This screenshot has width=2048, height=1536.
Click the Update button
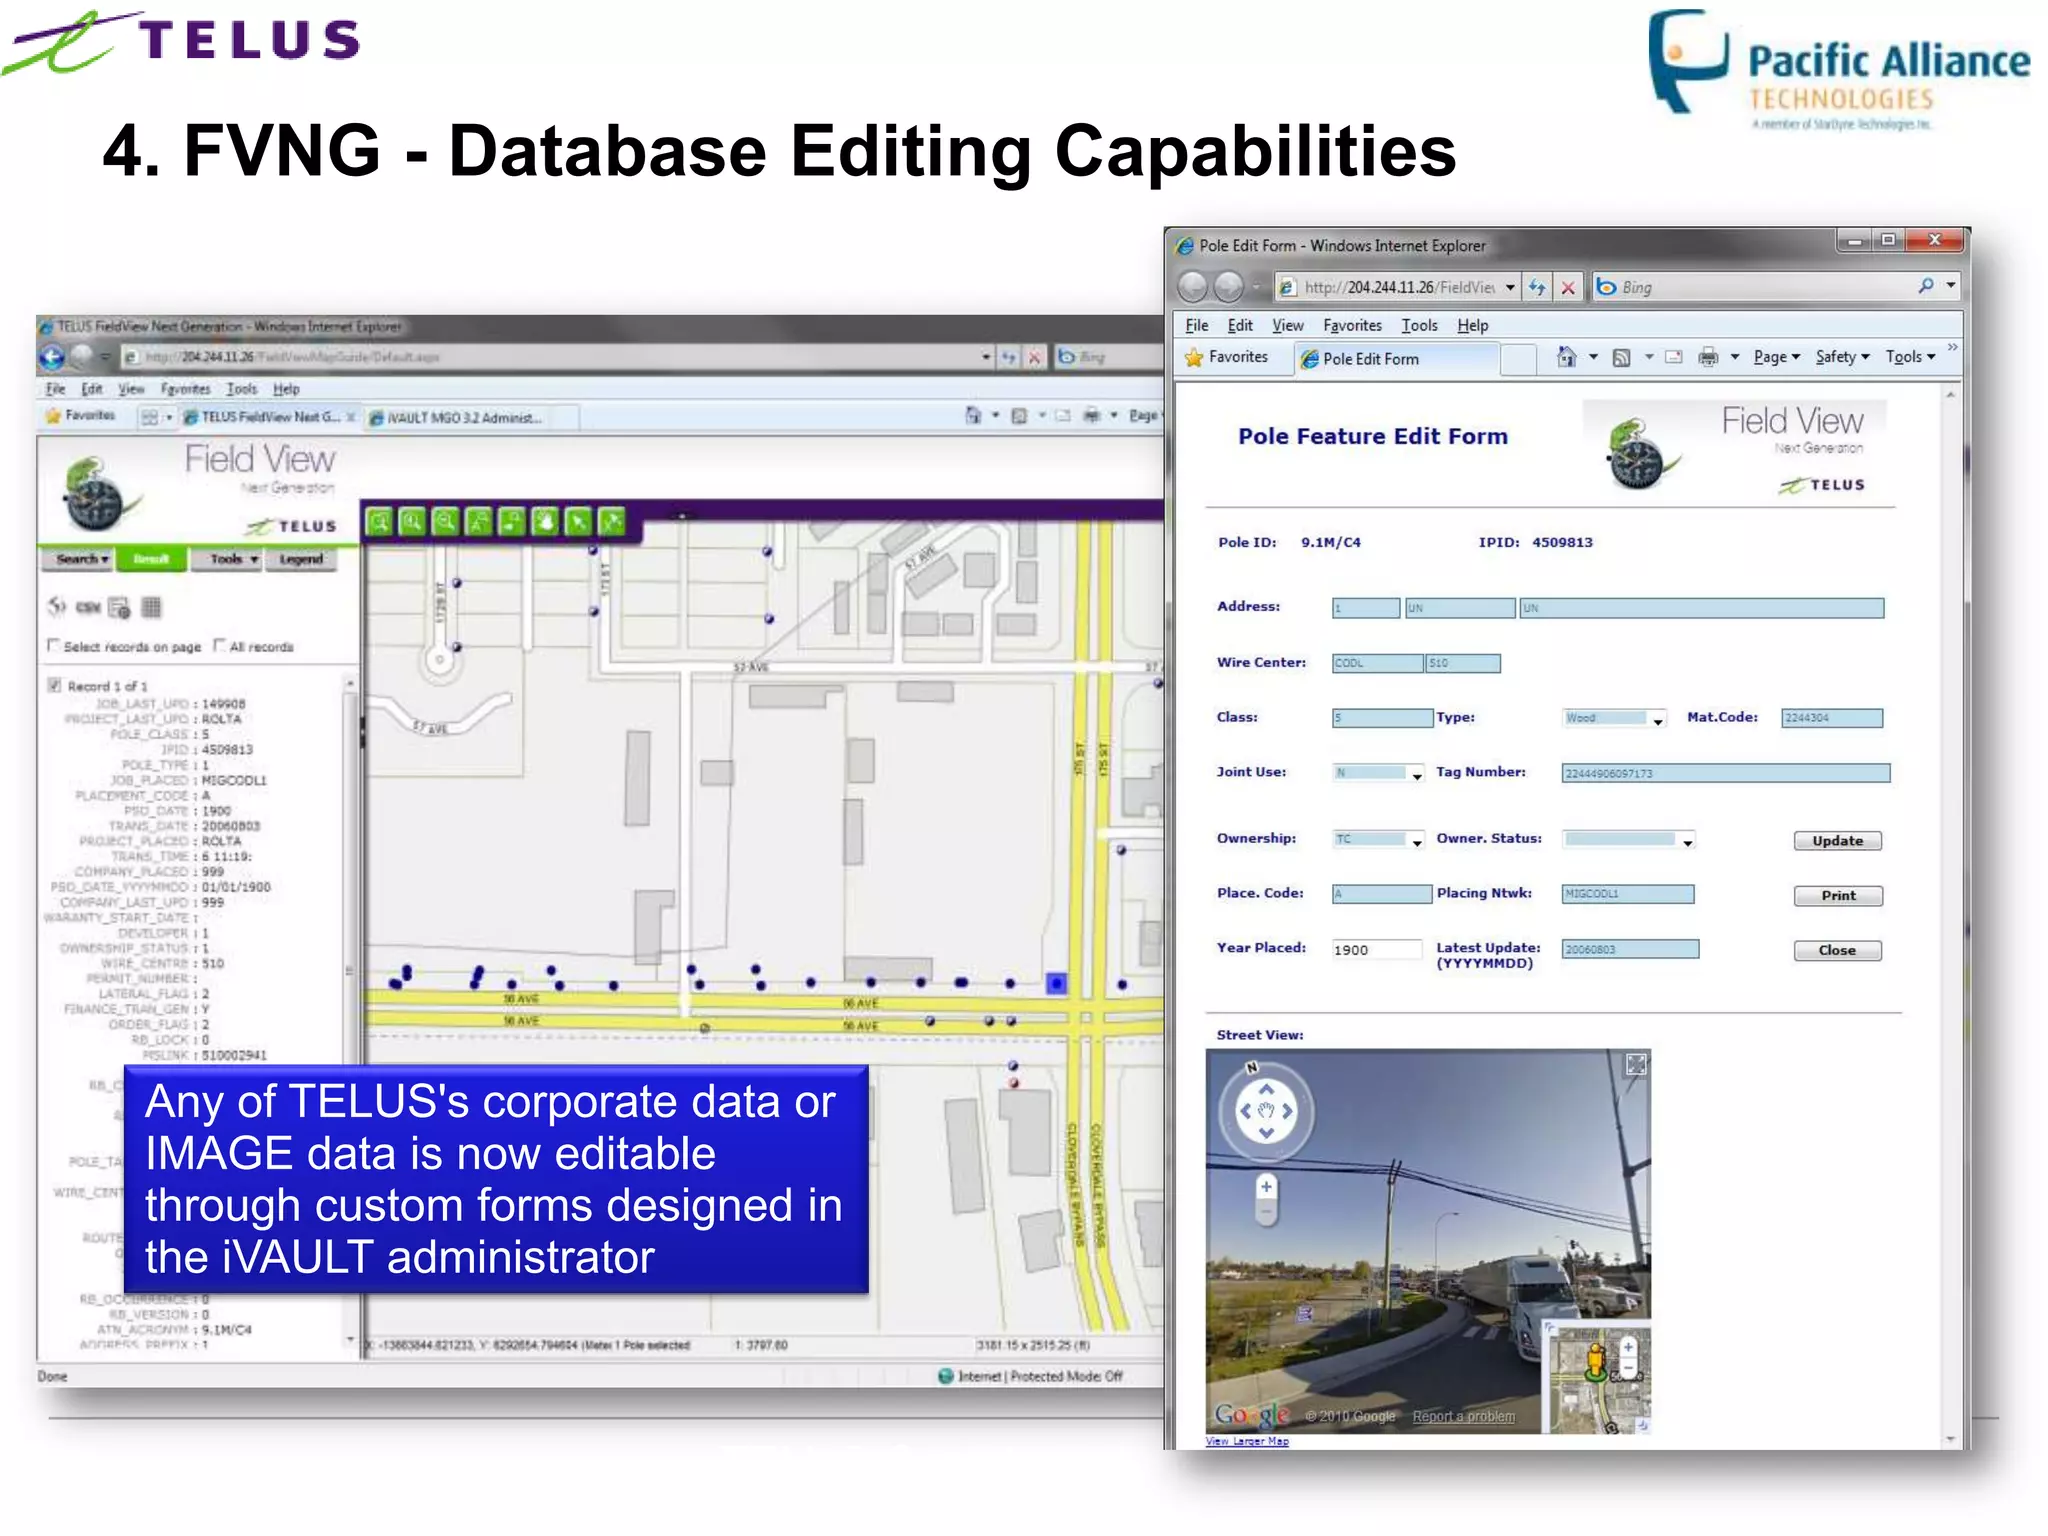[1837, 841]
